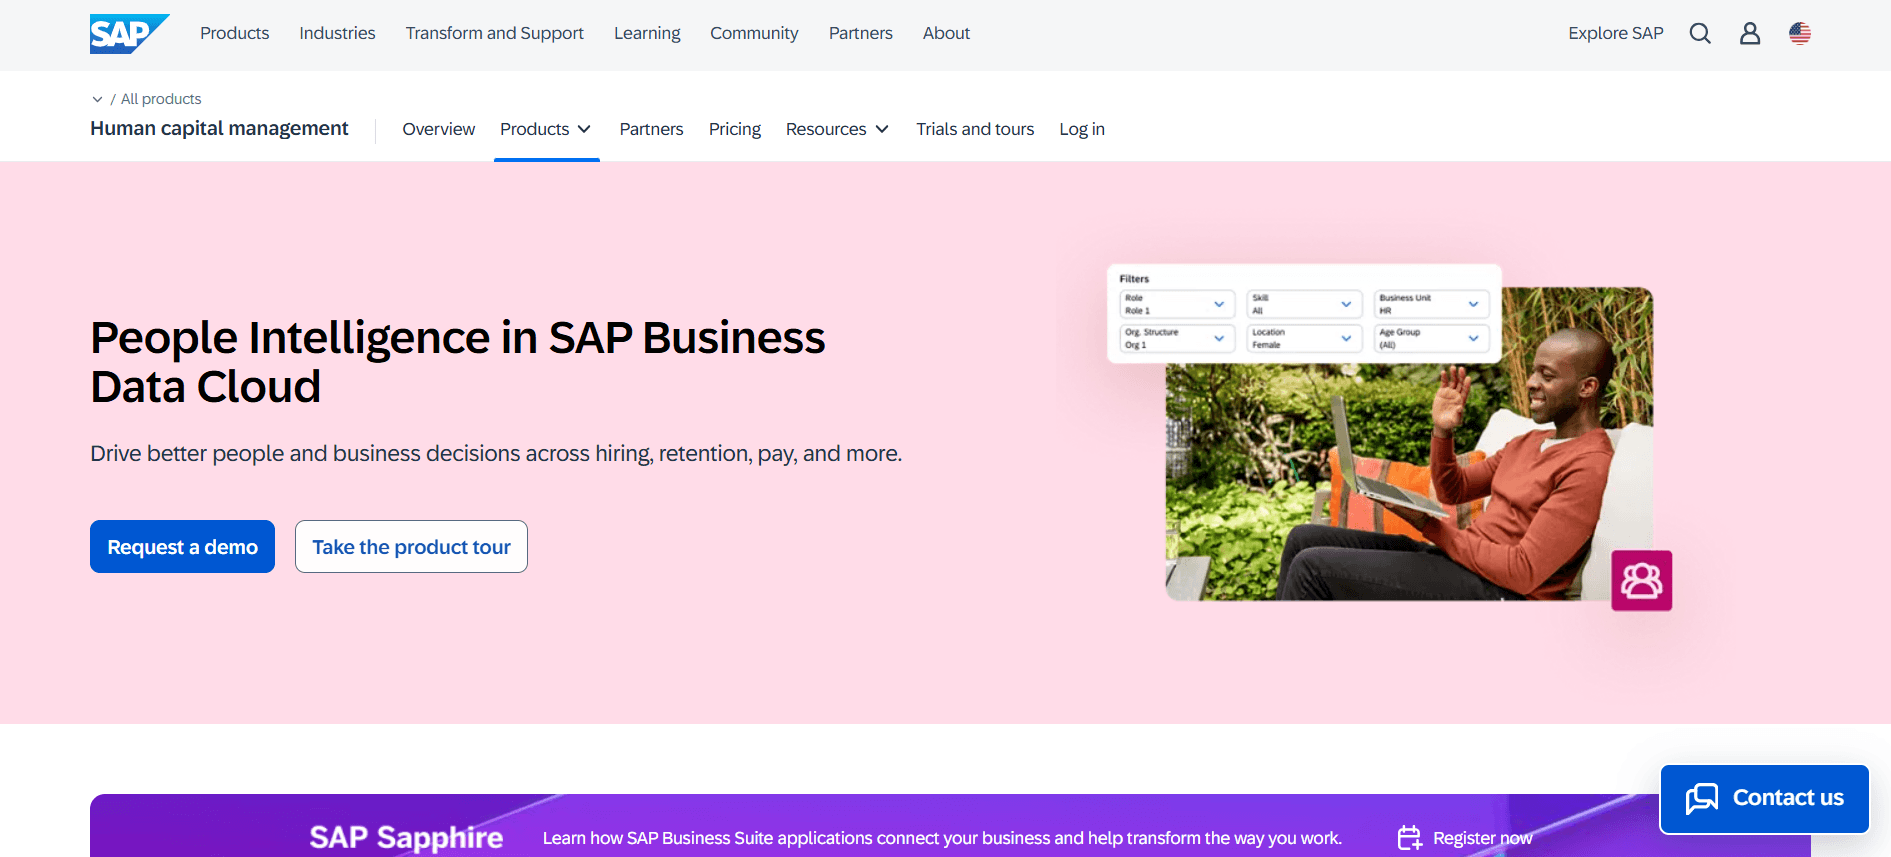Open the About menu
The image size is (1891, 857).
tap(946, 33)
